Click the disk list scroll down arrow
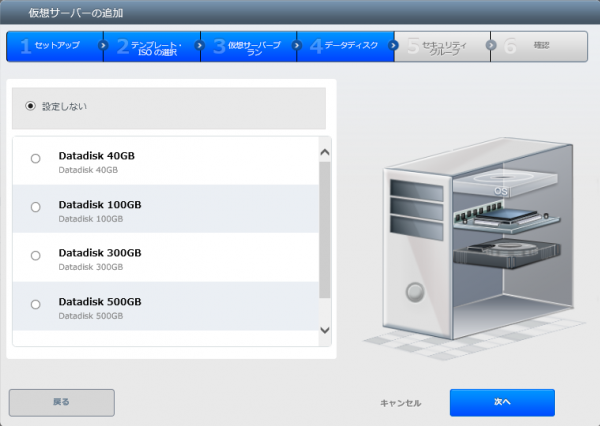This screenshot has width=600, height=426. tap(324, 330)
